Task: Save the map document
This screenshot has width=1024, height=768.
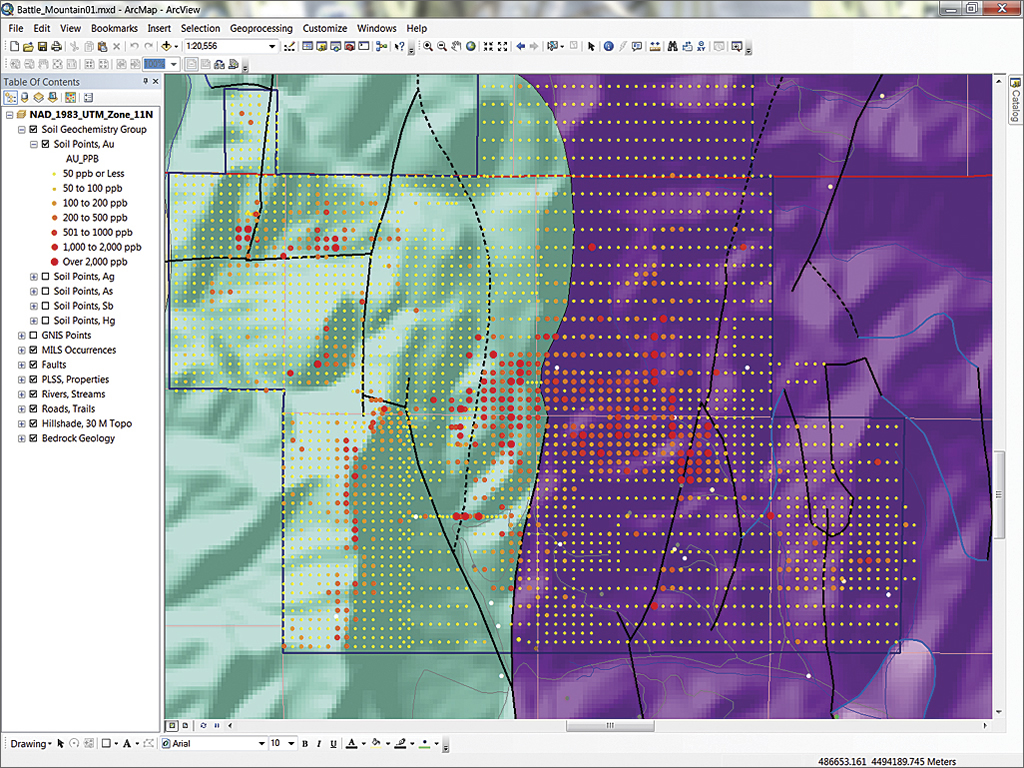Action: (43, 46)
